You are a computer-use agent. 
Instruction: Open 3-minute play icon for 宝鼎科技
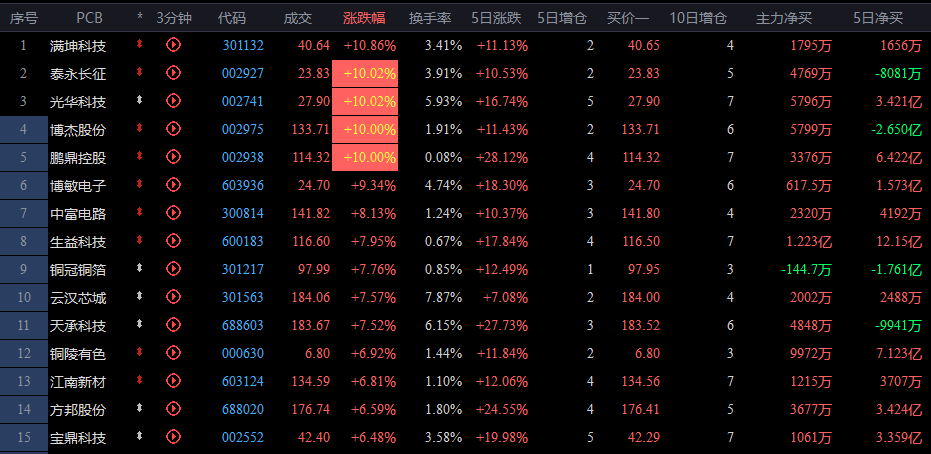(173, 437)
